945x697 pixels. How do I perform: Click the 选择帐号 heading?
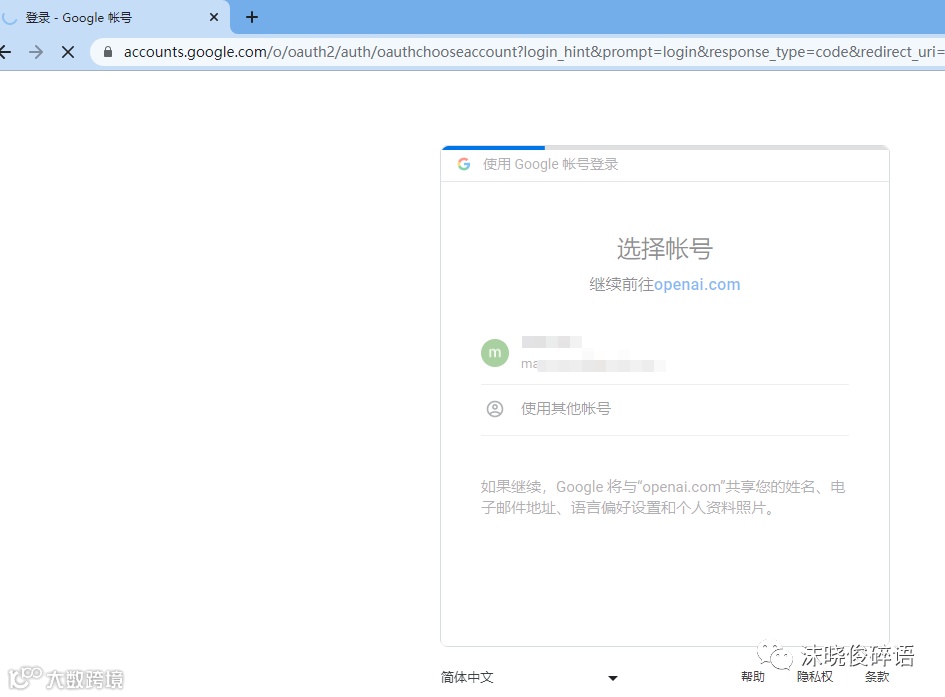tap(665, 249)
